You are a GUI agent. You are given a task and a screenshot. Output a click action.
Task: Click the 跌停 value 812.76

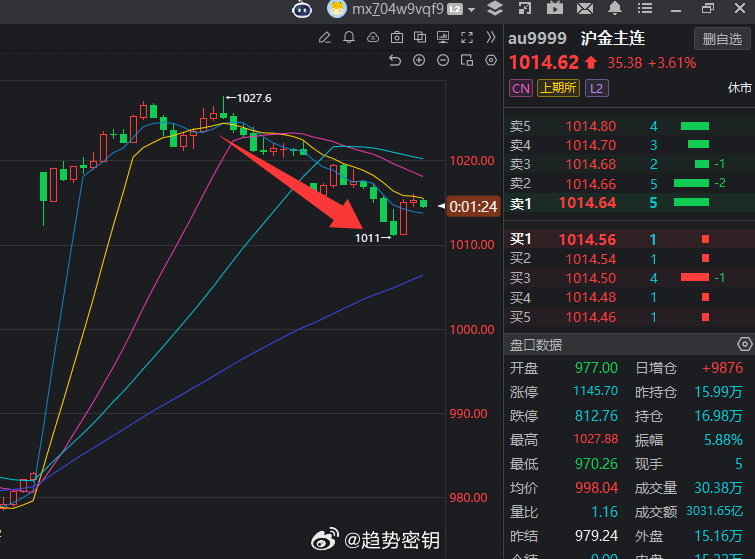596,416
